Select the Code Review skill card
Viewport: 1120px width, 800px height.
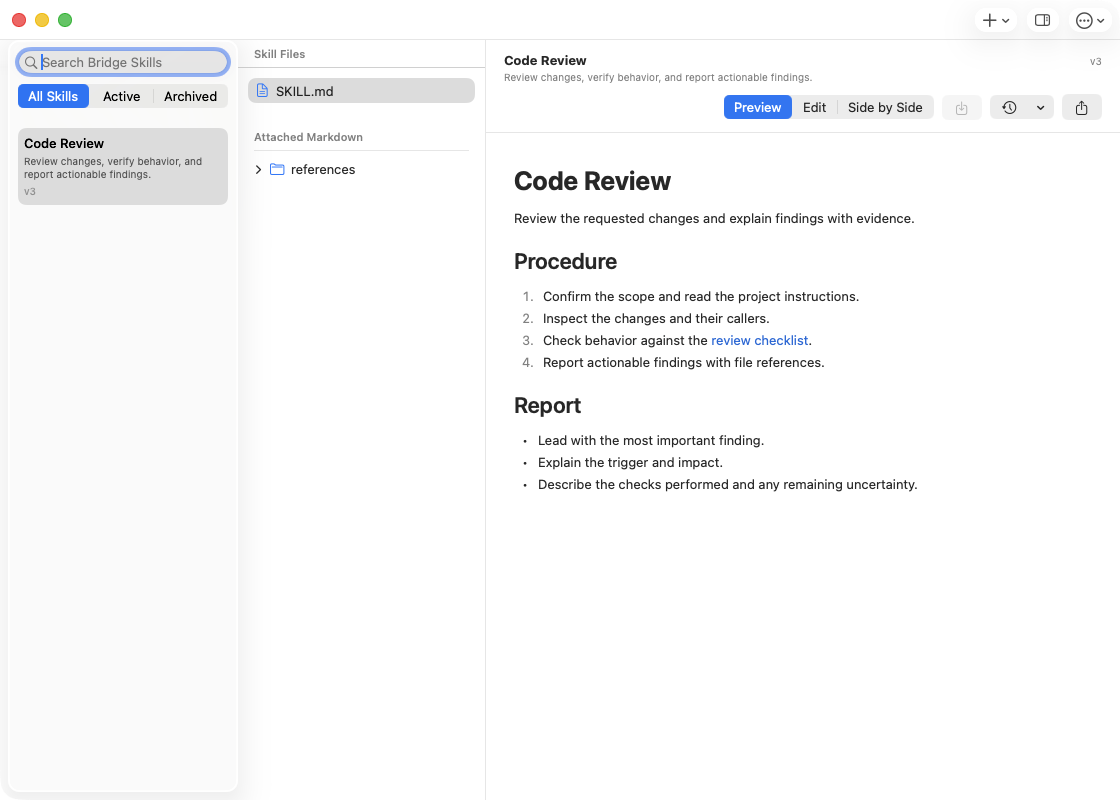click(x=123, y=166)
